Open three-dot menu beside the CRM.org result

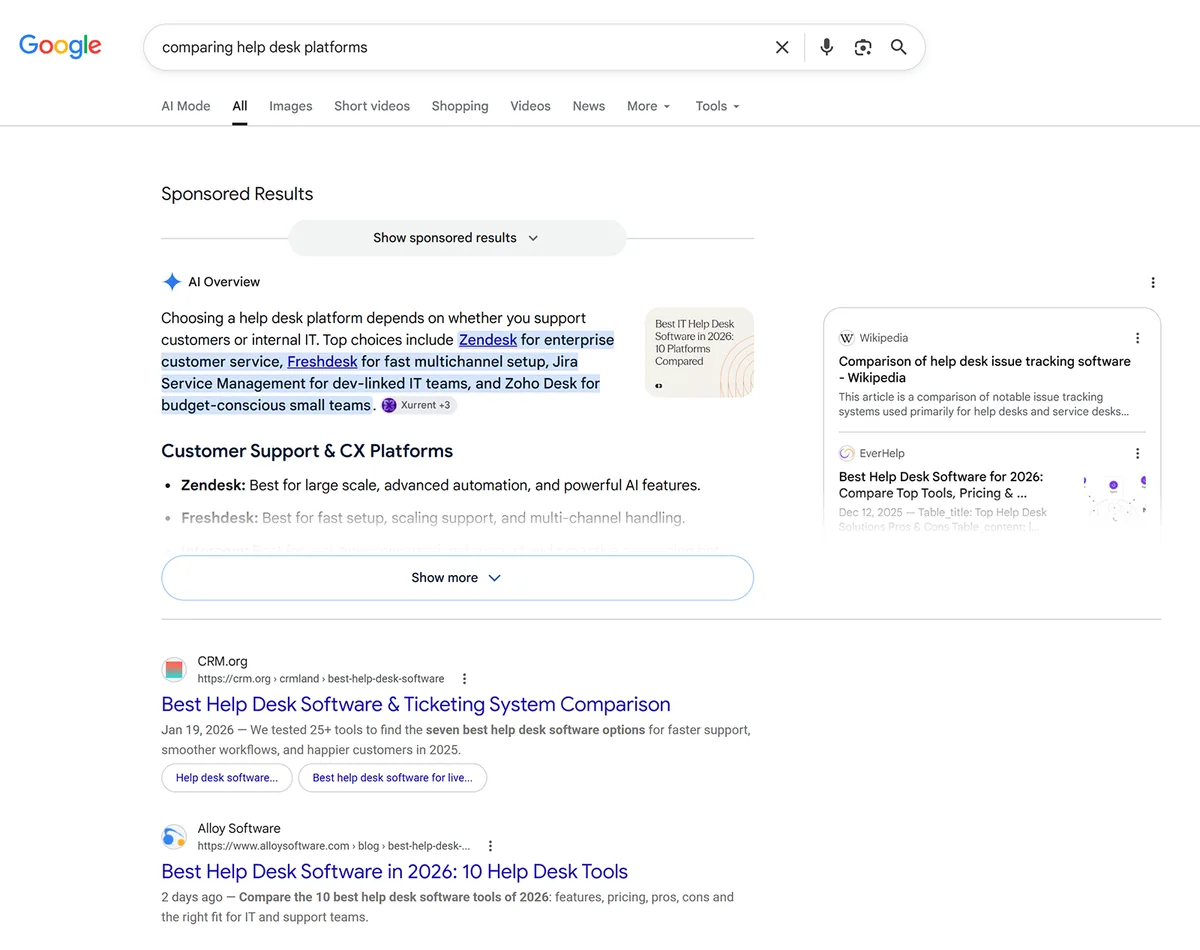[x=464, y=678]
